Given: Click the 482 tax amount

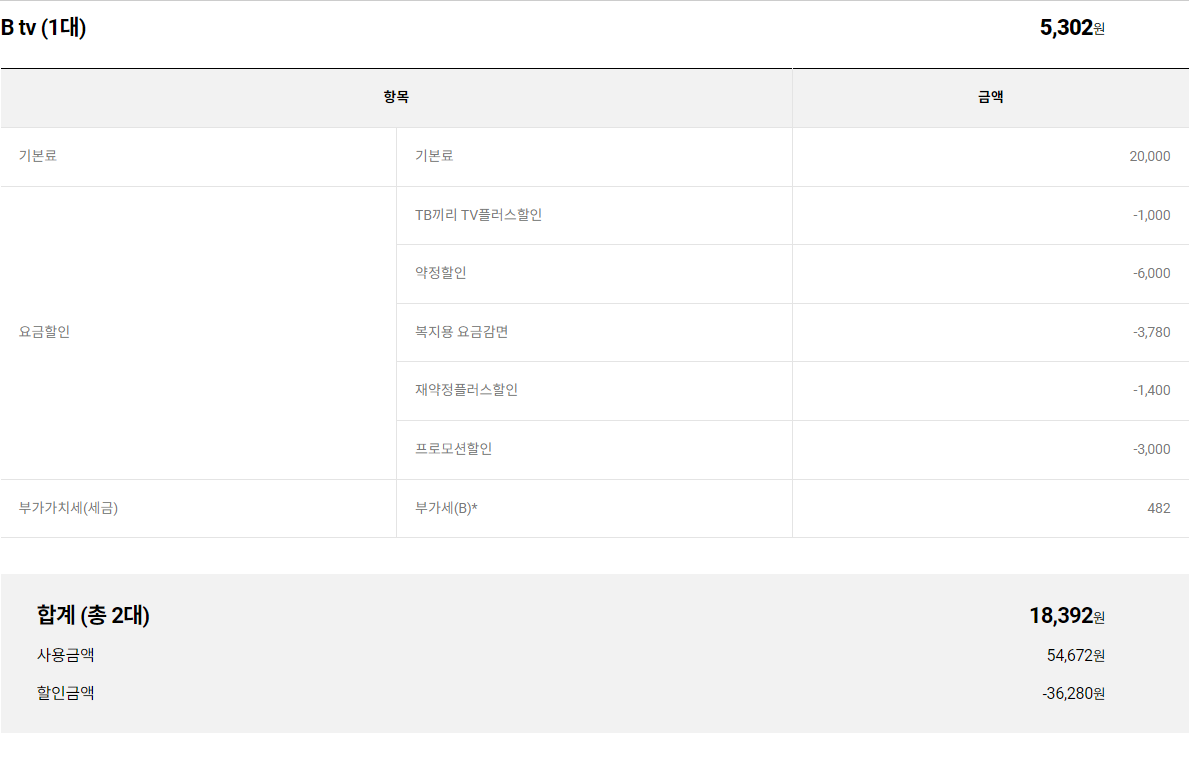Looking at the screenshot, I should pos(1158,508).
